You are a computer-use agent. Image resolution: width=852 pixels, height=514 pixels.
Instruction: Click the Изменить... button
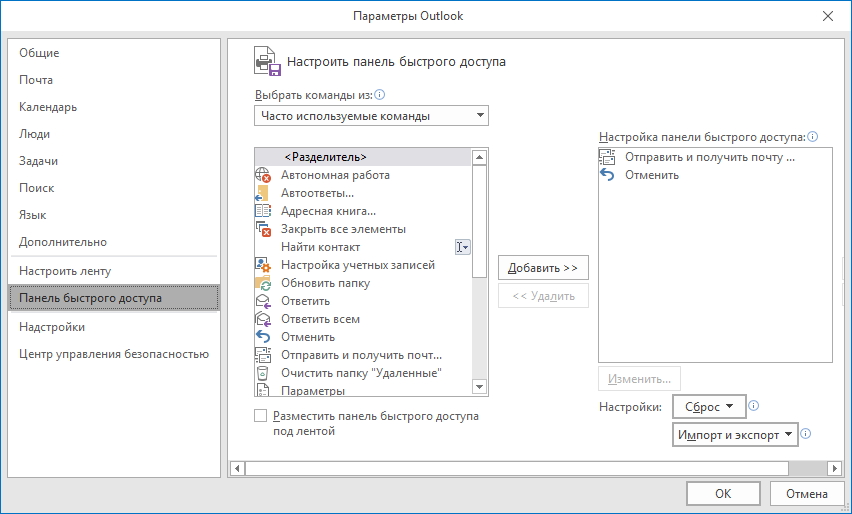tap(640, 379)
